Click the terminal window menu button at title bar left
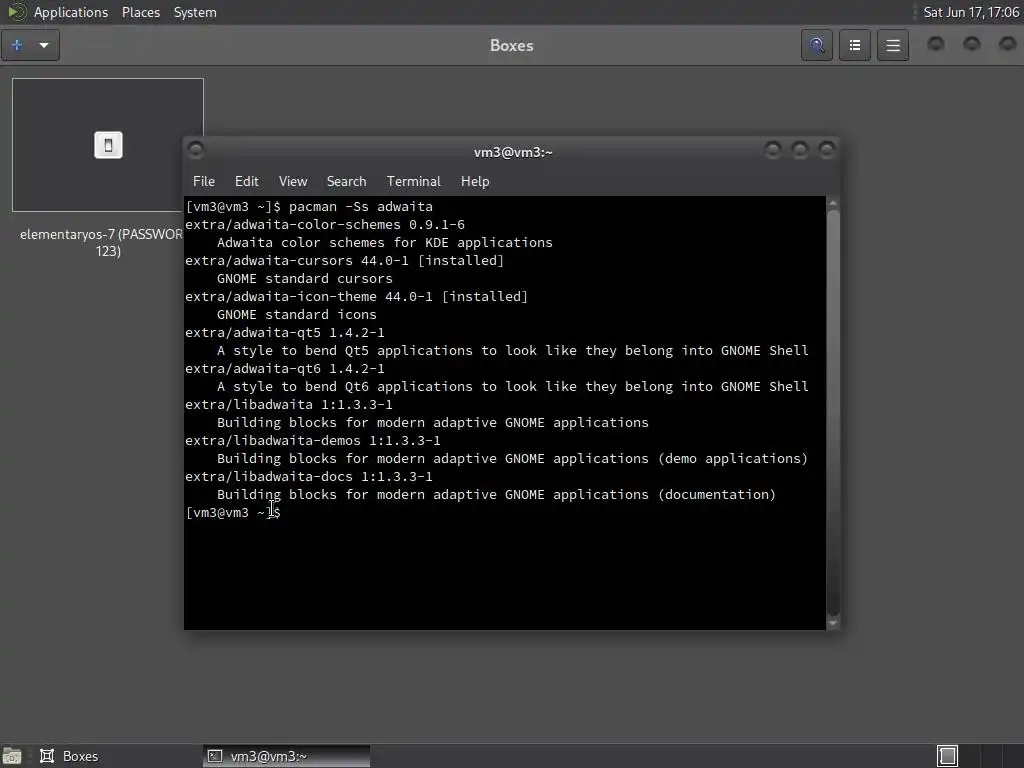This screenshot has height=768, width=1024. pyautogui.click(x=195, y=150)
